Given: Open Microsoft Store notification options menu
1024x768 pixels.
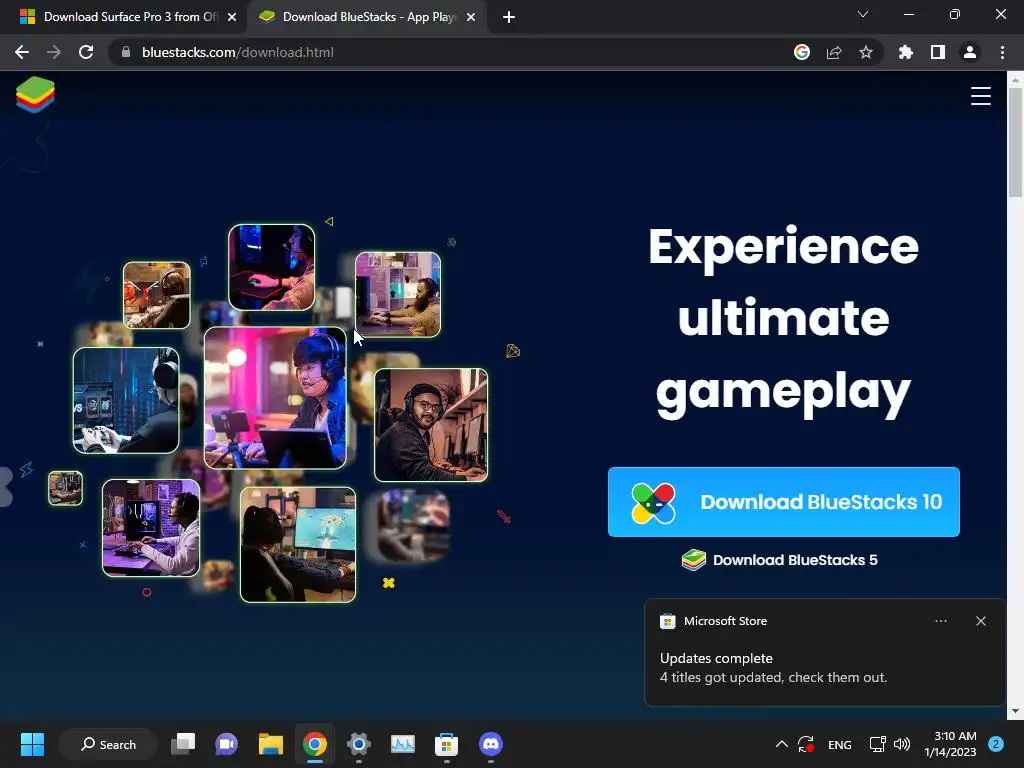Looking at the screenshot, I should coord(940,621).
